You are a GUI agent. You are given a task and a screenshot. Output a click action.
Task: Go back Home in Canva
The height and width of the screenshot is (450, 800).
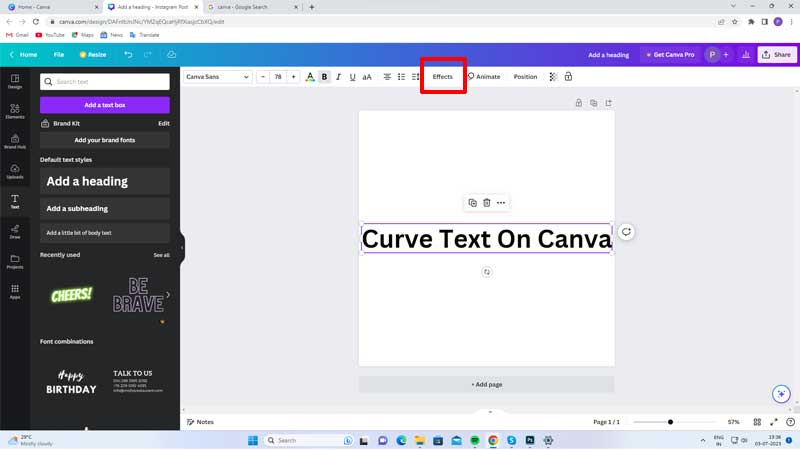(23, 55)
